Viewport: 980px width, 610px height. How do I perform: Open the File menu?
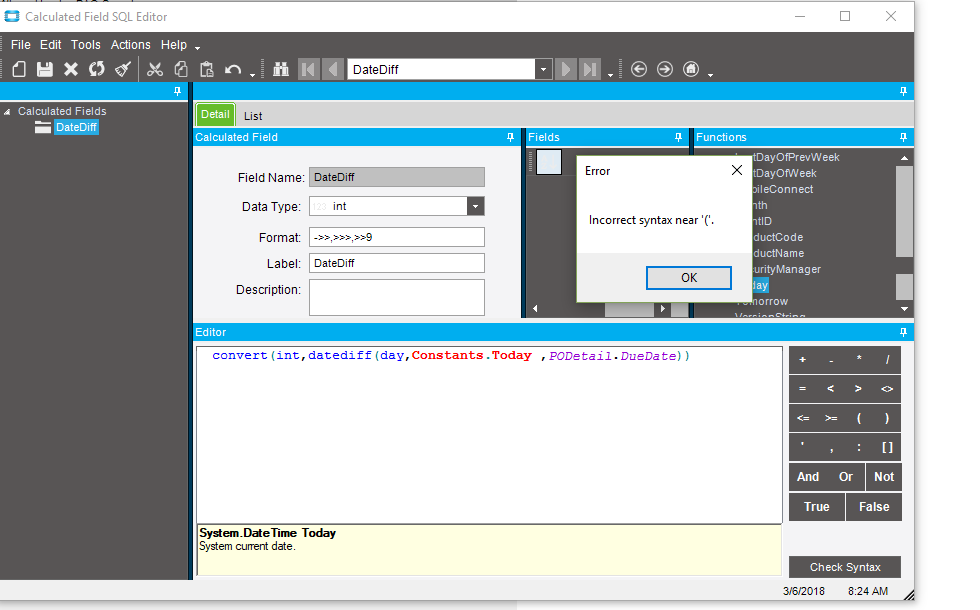tap(20, 45)
